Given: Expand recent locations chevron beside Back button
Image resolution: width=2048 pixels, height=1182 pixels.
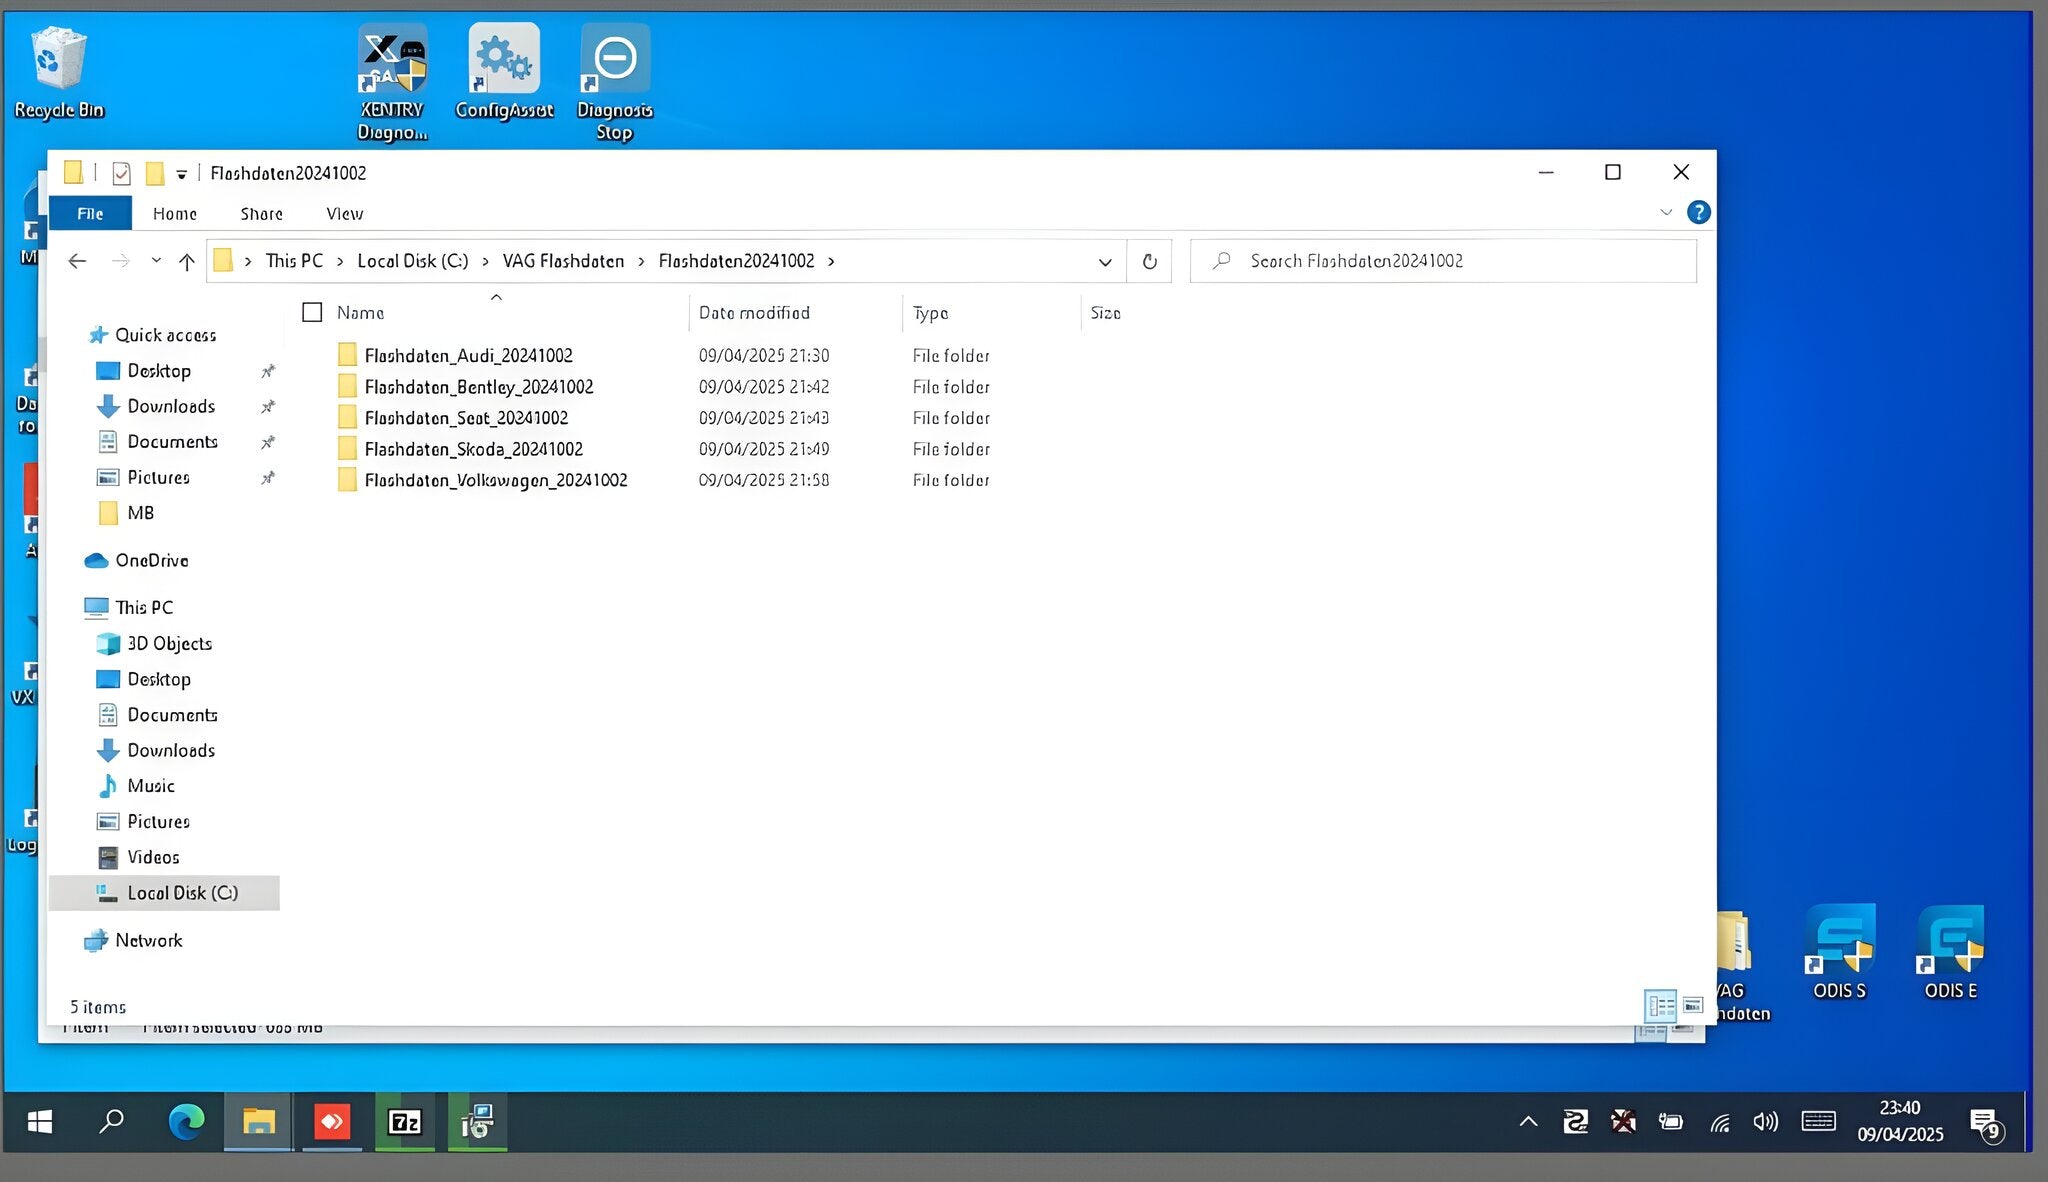Looking at the screenshot, I should coord(155,261).
